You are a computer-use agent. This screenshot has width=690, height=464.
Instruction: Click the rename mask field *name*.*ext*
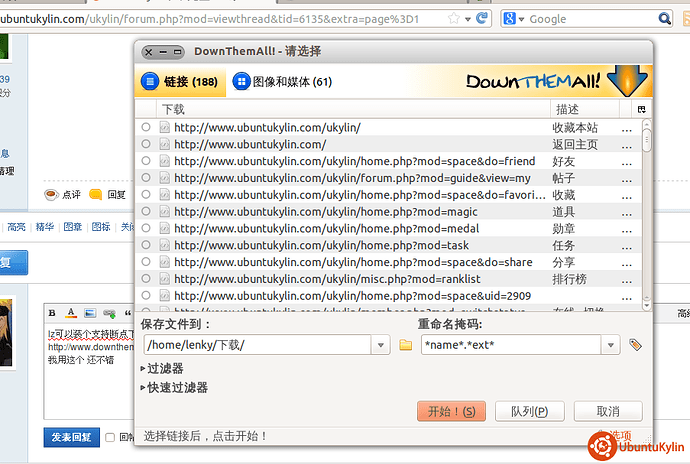[x=511, y=345]
